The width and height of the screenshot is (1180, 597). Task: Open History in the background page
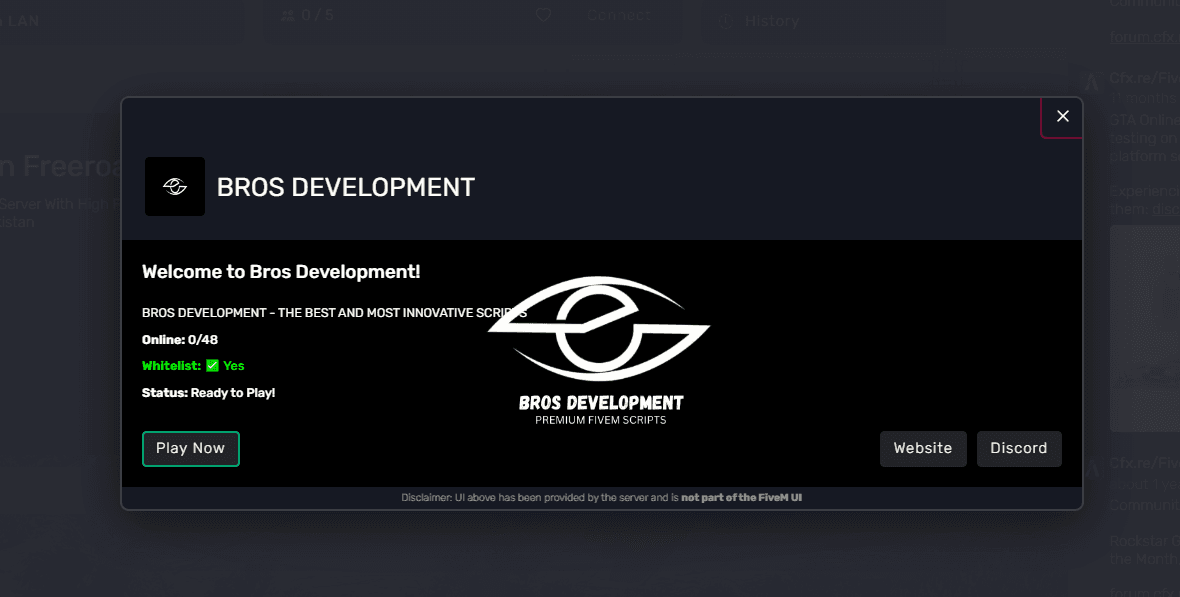coord(771,21)
